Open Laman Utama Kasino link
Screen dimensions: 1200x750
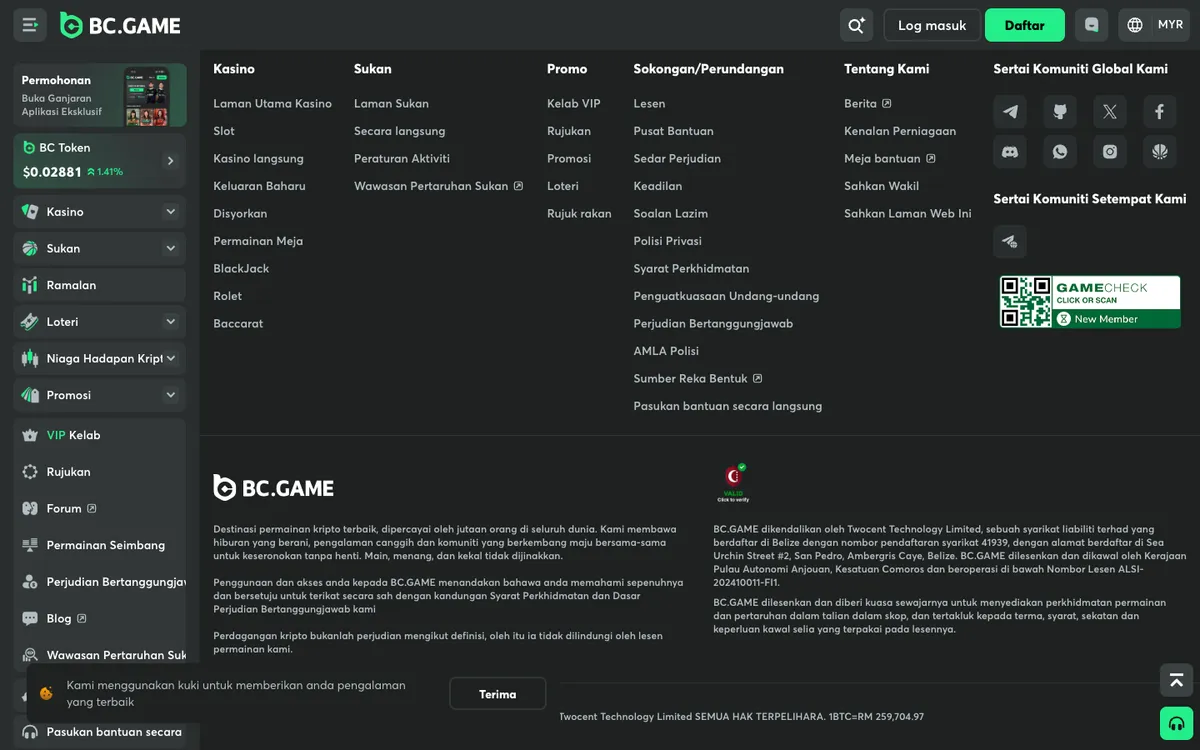[272, 104]
